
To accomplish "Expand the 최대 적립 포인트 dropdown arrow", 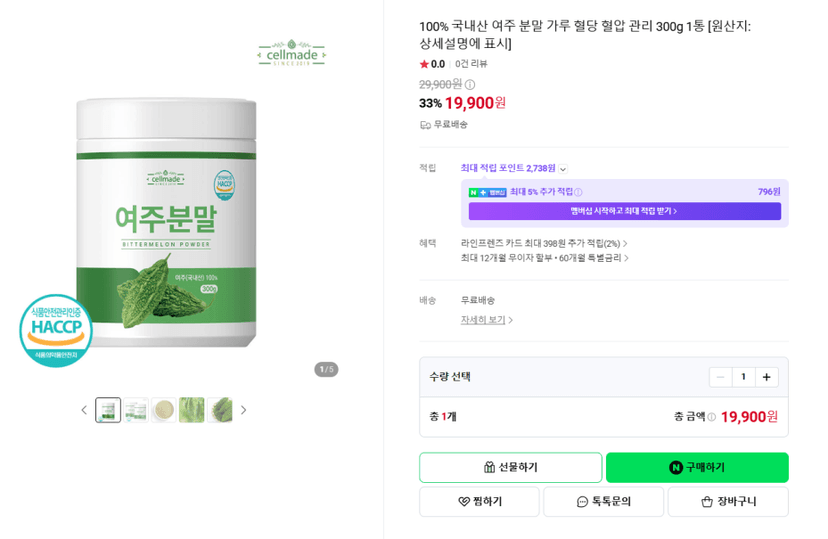I will click(x=563, y=169).
